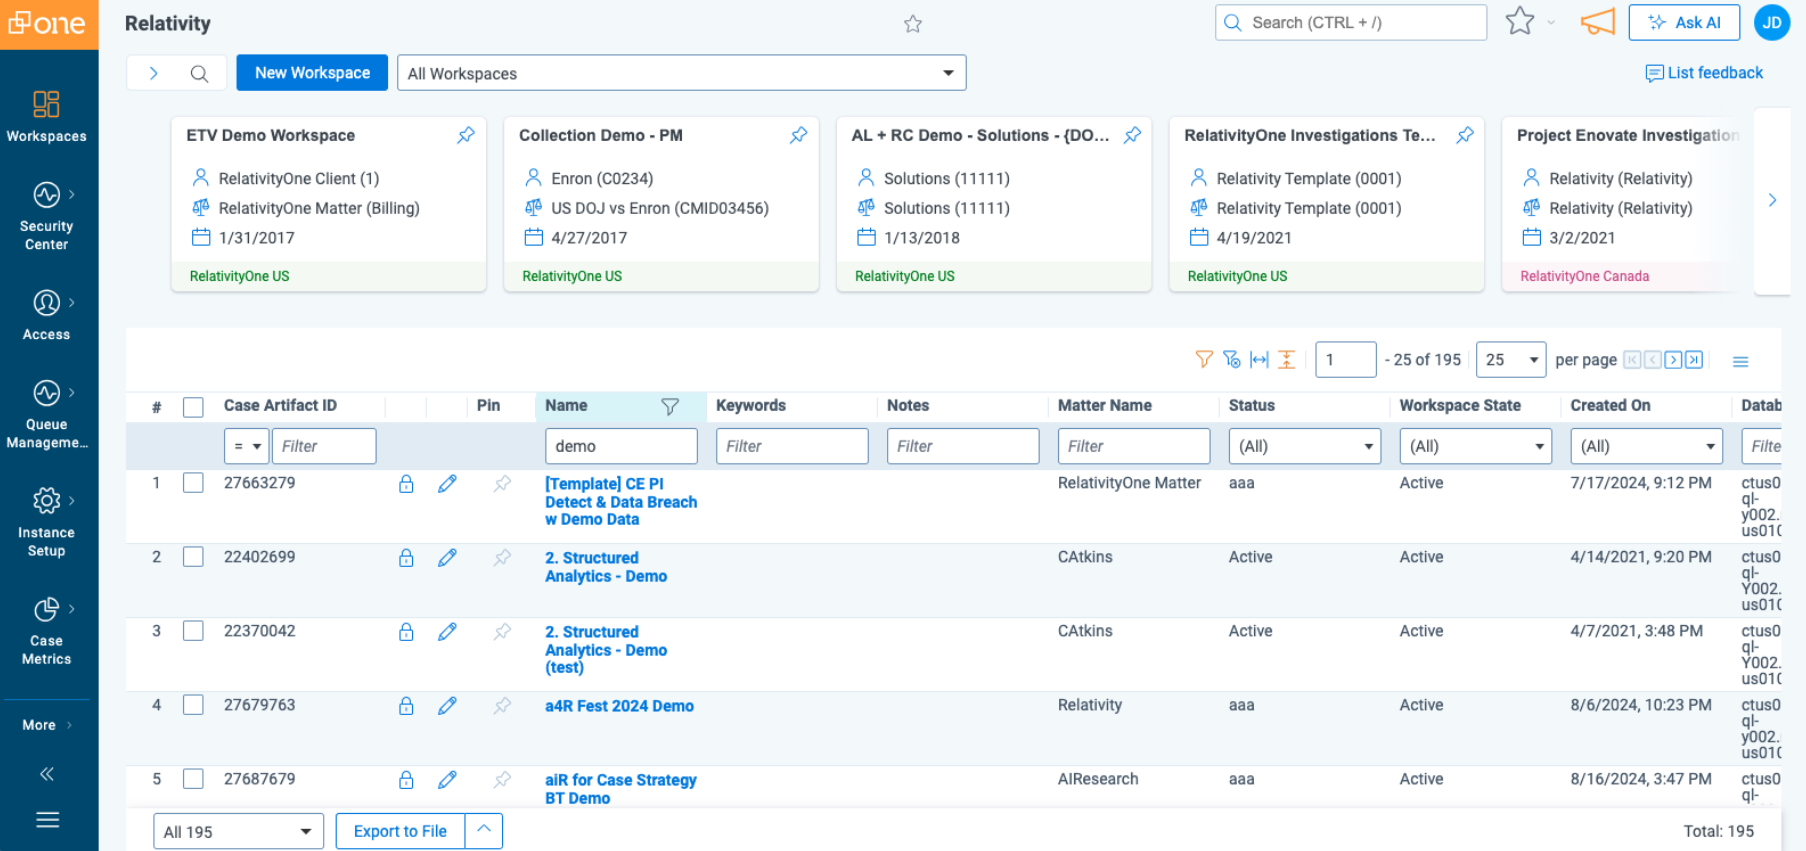This screenshot has width=1806, height=851.
Task: Click the New Workspace button
Action: (312, 73)
